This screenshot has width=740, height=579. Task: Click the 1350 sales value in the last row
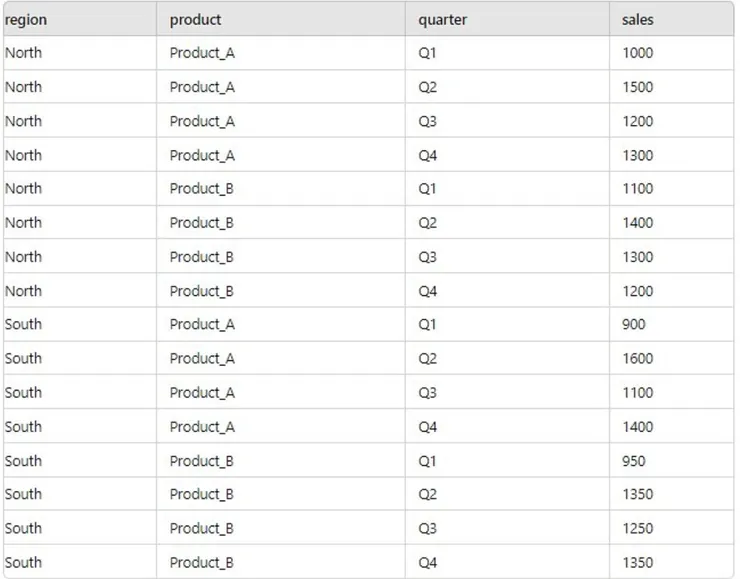click(x=637, y=562)
